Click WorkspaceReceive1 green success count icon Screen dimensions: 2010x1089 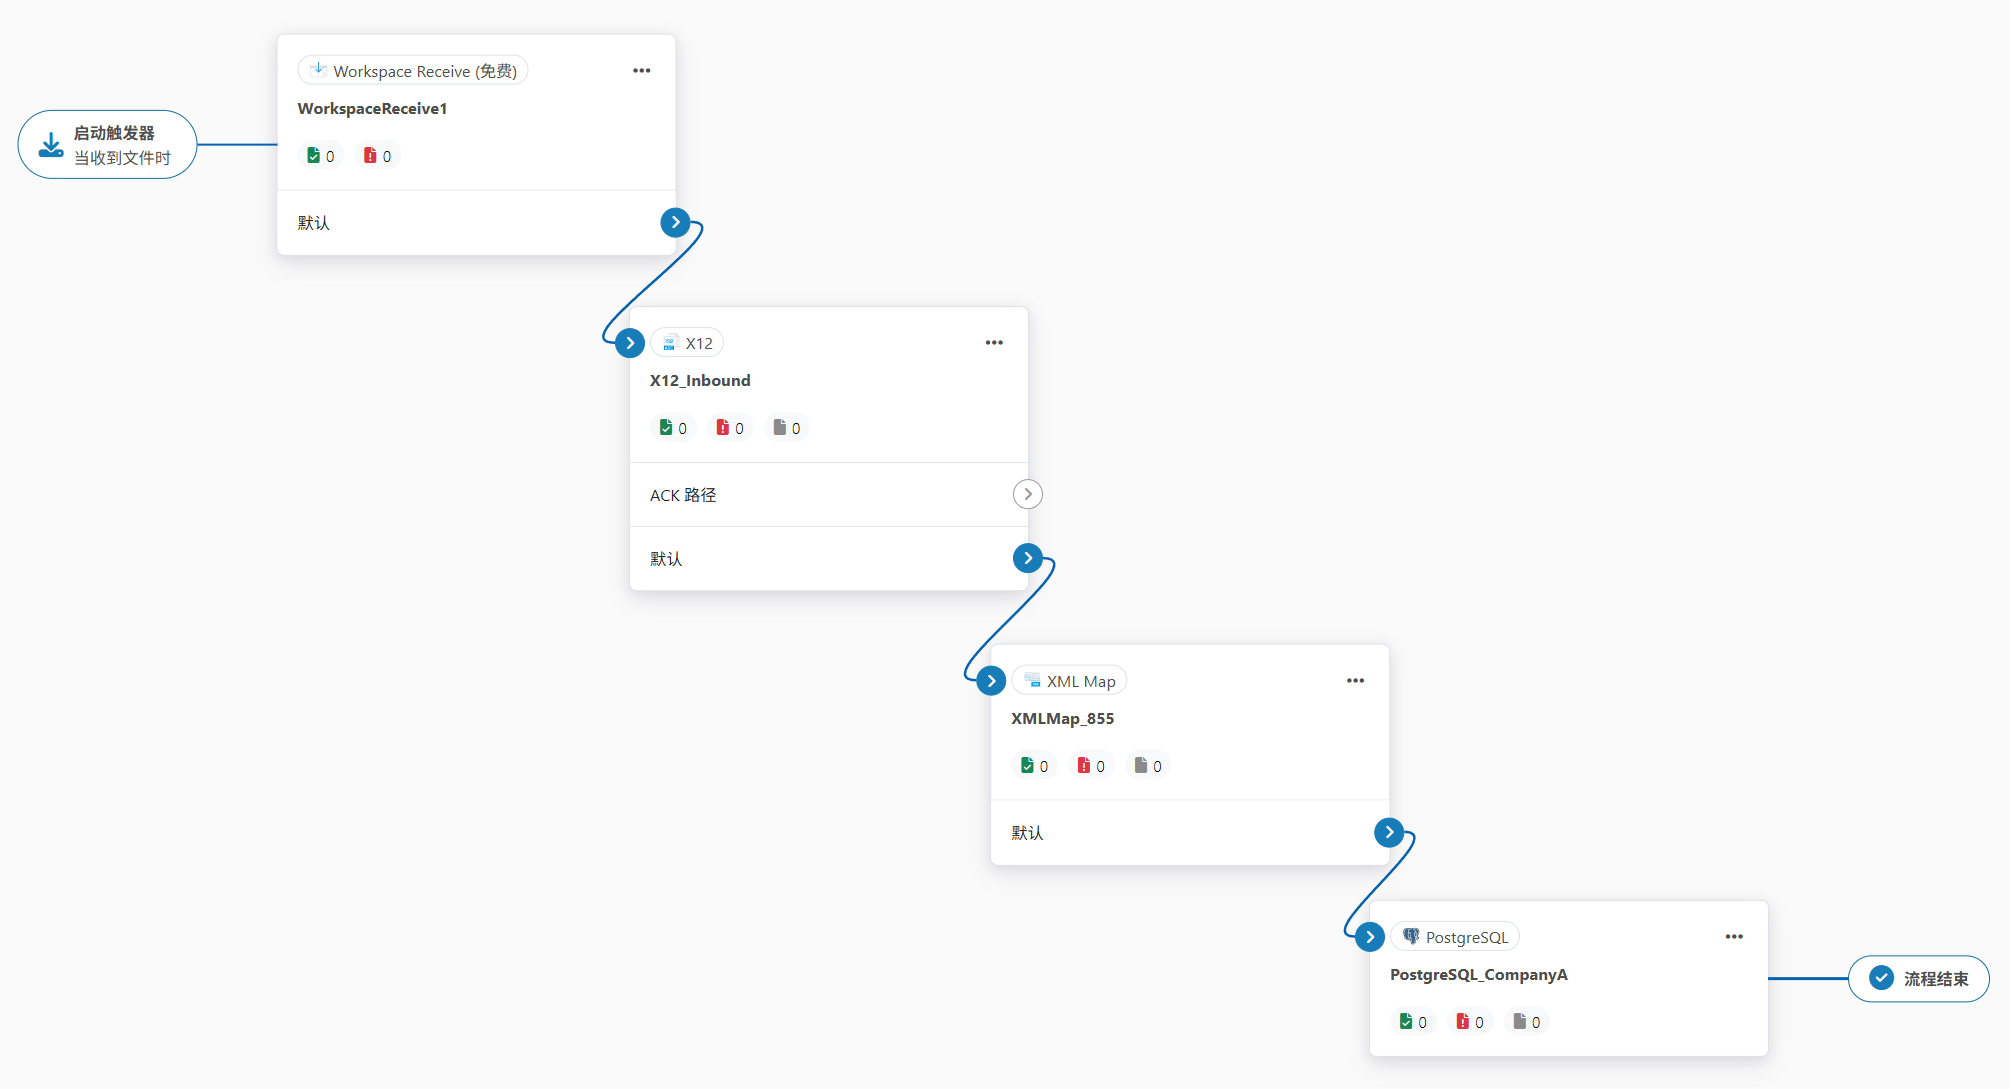[314, 156]
